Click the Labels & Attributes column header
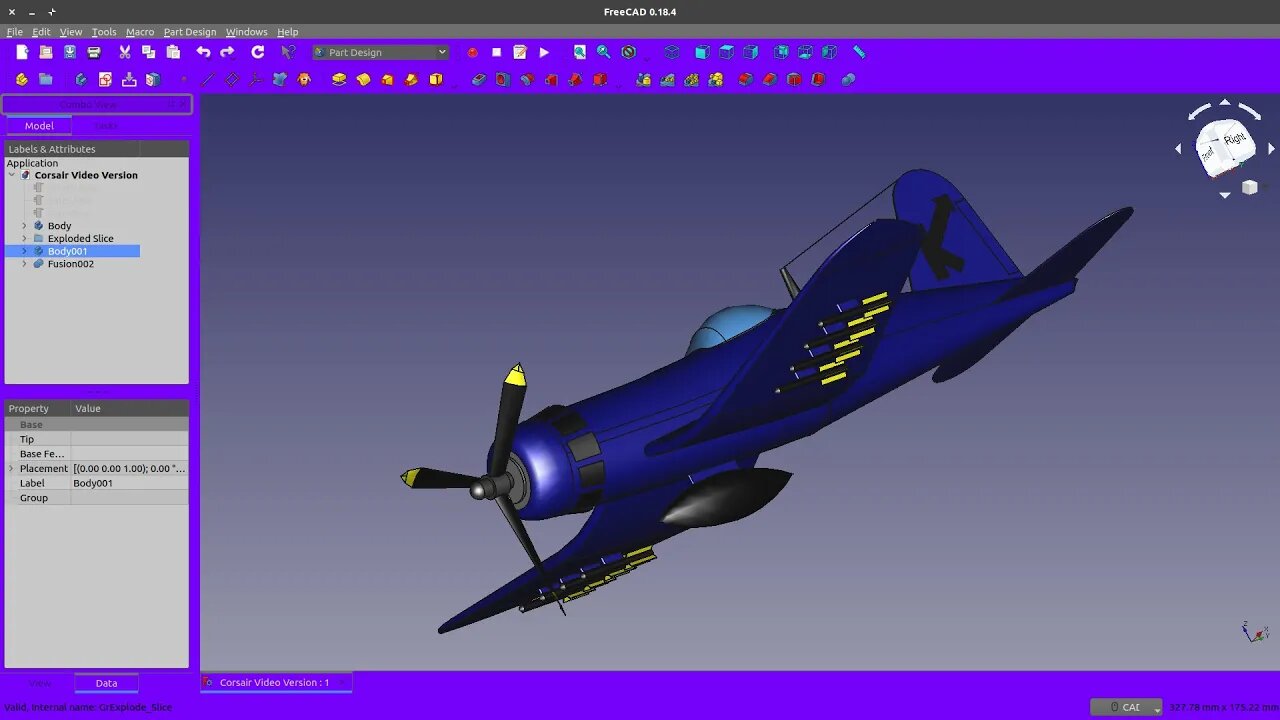This screenshot has height=720, width=1280. 72,149
